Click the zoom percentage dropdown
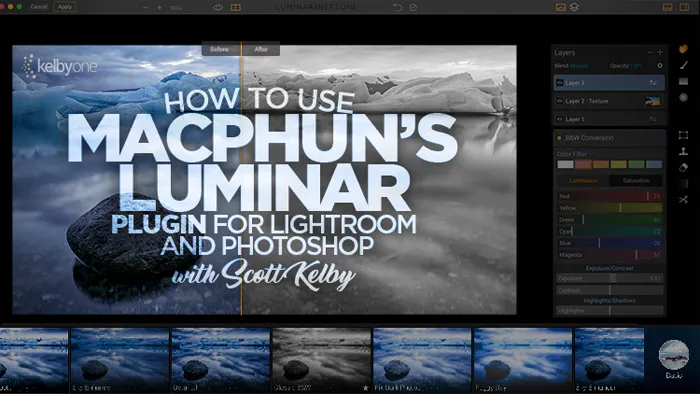Screen dimensions: 700x394 [x=175, y=8]
